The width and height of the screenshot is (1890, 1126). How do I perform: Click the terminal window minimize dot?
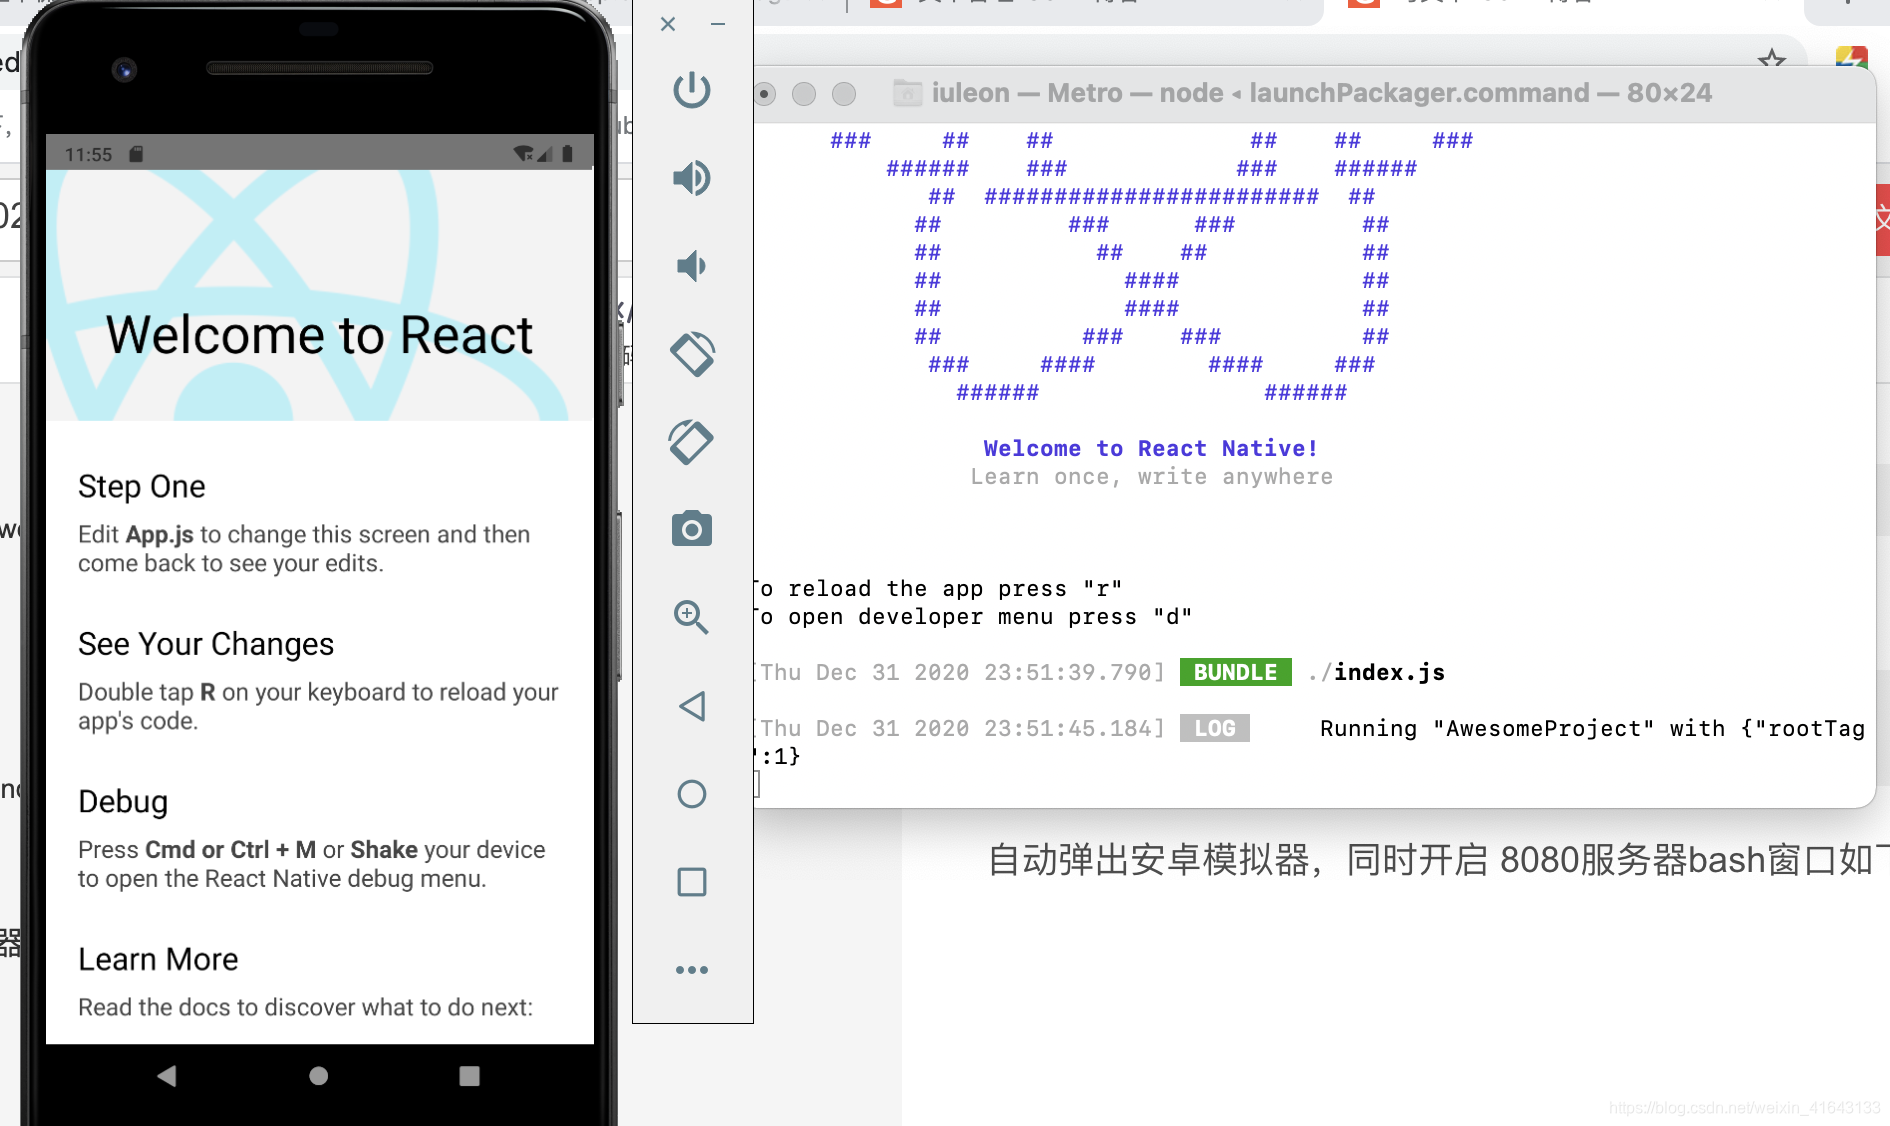(804, 94)
